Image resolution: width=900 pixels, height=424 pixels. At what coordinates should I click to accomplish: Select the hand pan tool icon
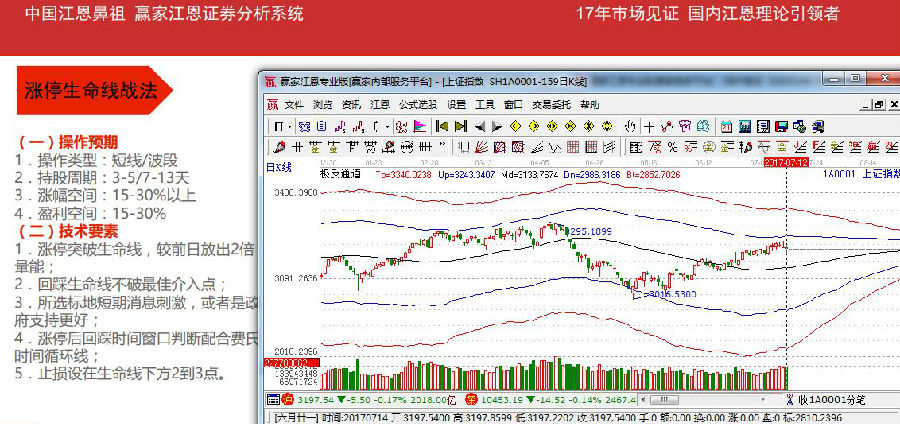(630, 126)
